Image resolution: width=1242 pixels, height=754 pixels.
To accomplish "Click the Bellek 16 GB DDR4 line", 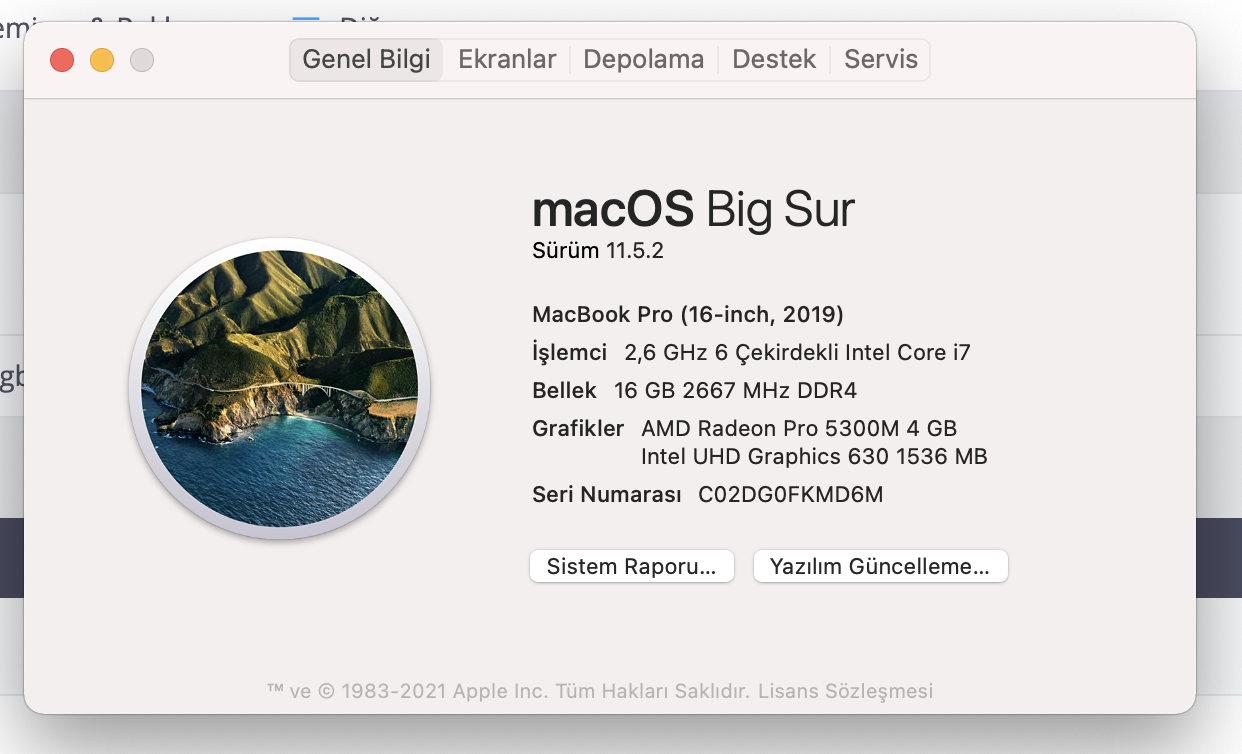I will click(694, 390).
